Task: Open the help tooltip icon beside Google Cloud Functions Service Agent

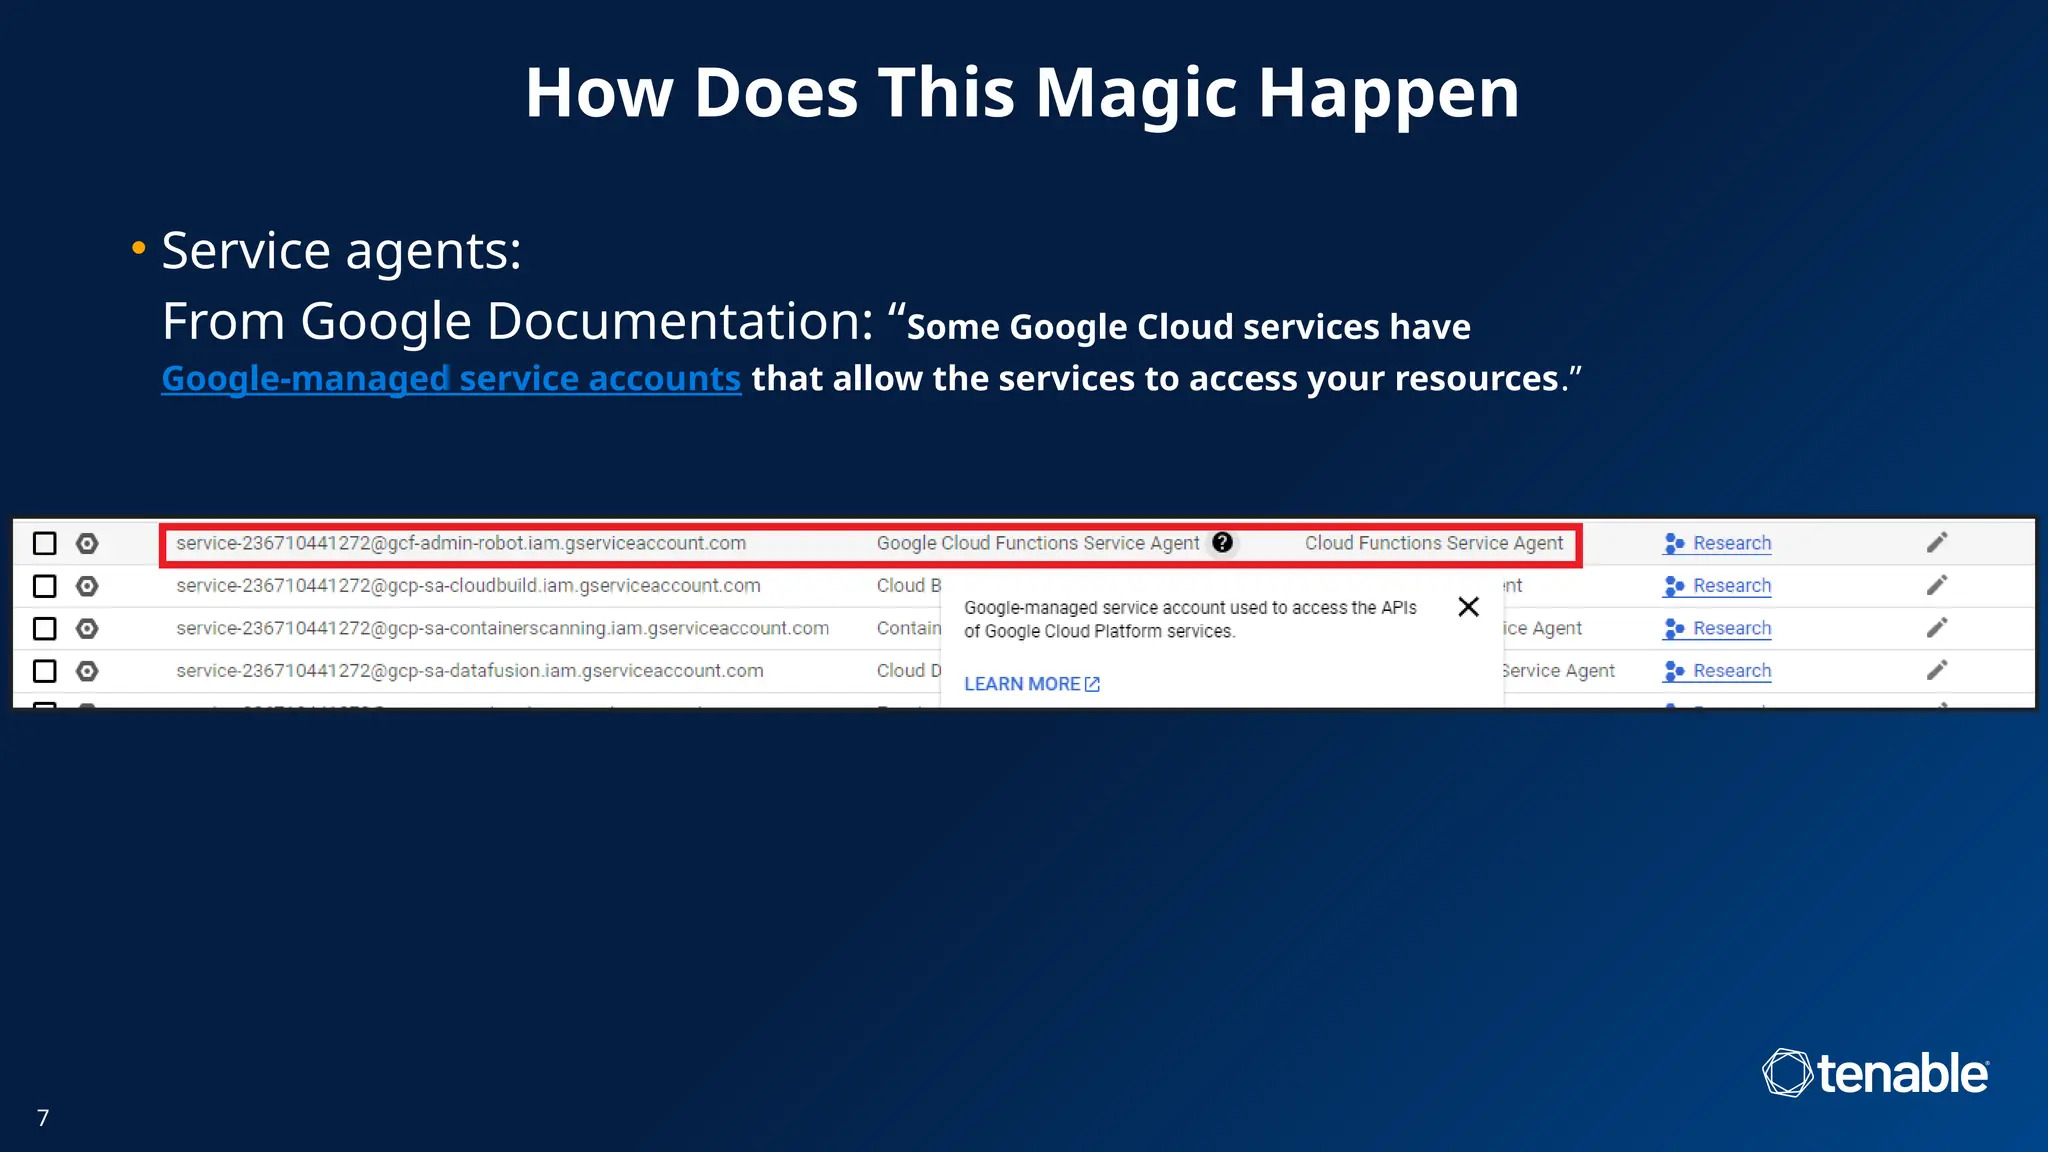Action: click(1222, 542)
